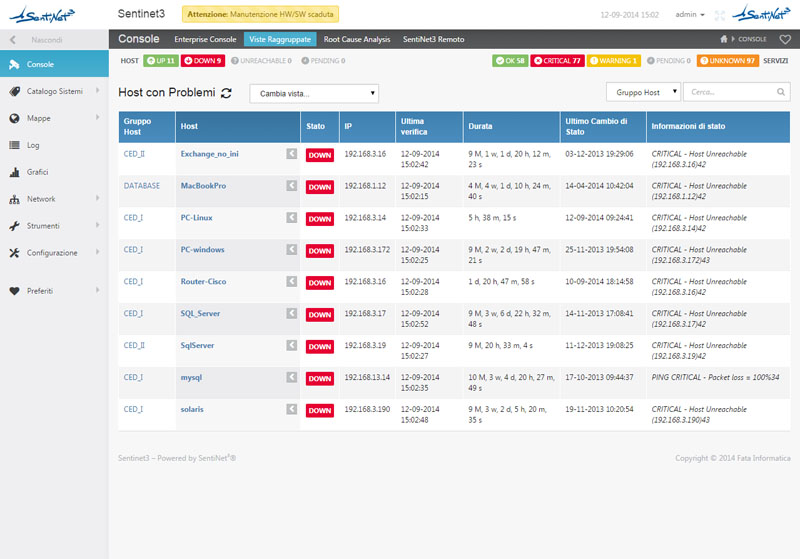800x559 pixels.
Task: Open the Enterprise Console tab
Action: pyautogui.click(x=205, y=39)
